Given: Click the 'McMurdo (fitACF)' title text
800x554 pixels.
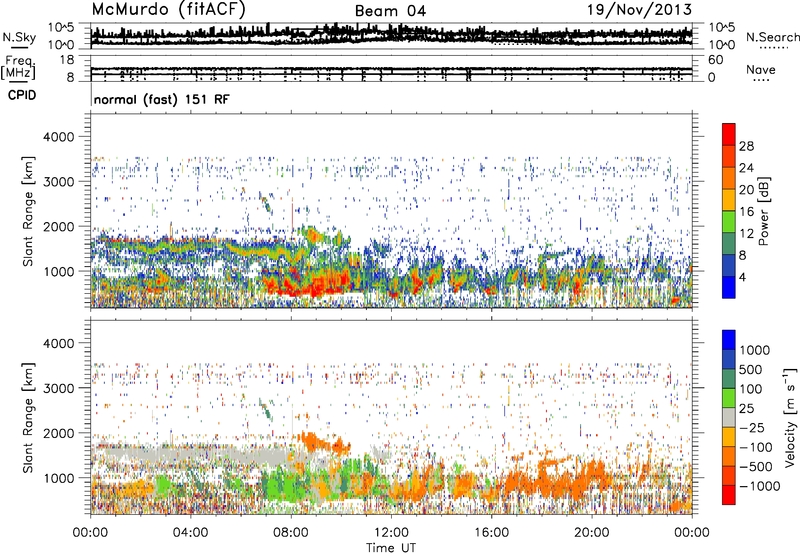Looking at the screenshot, I should [168, 9].
